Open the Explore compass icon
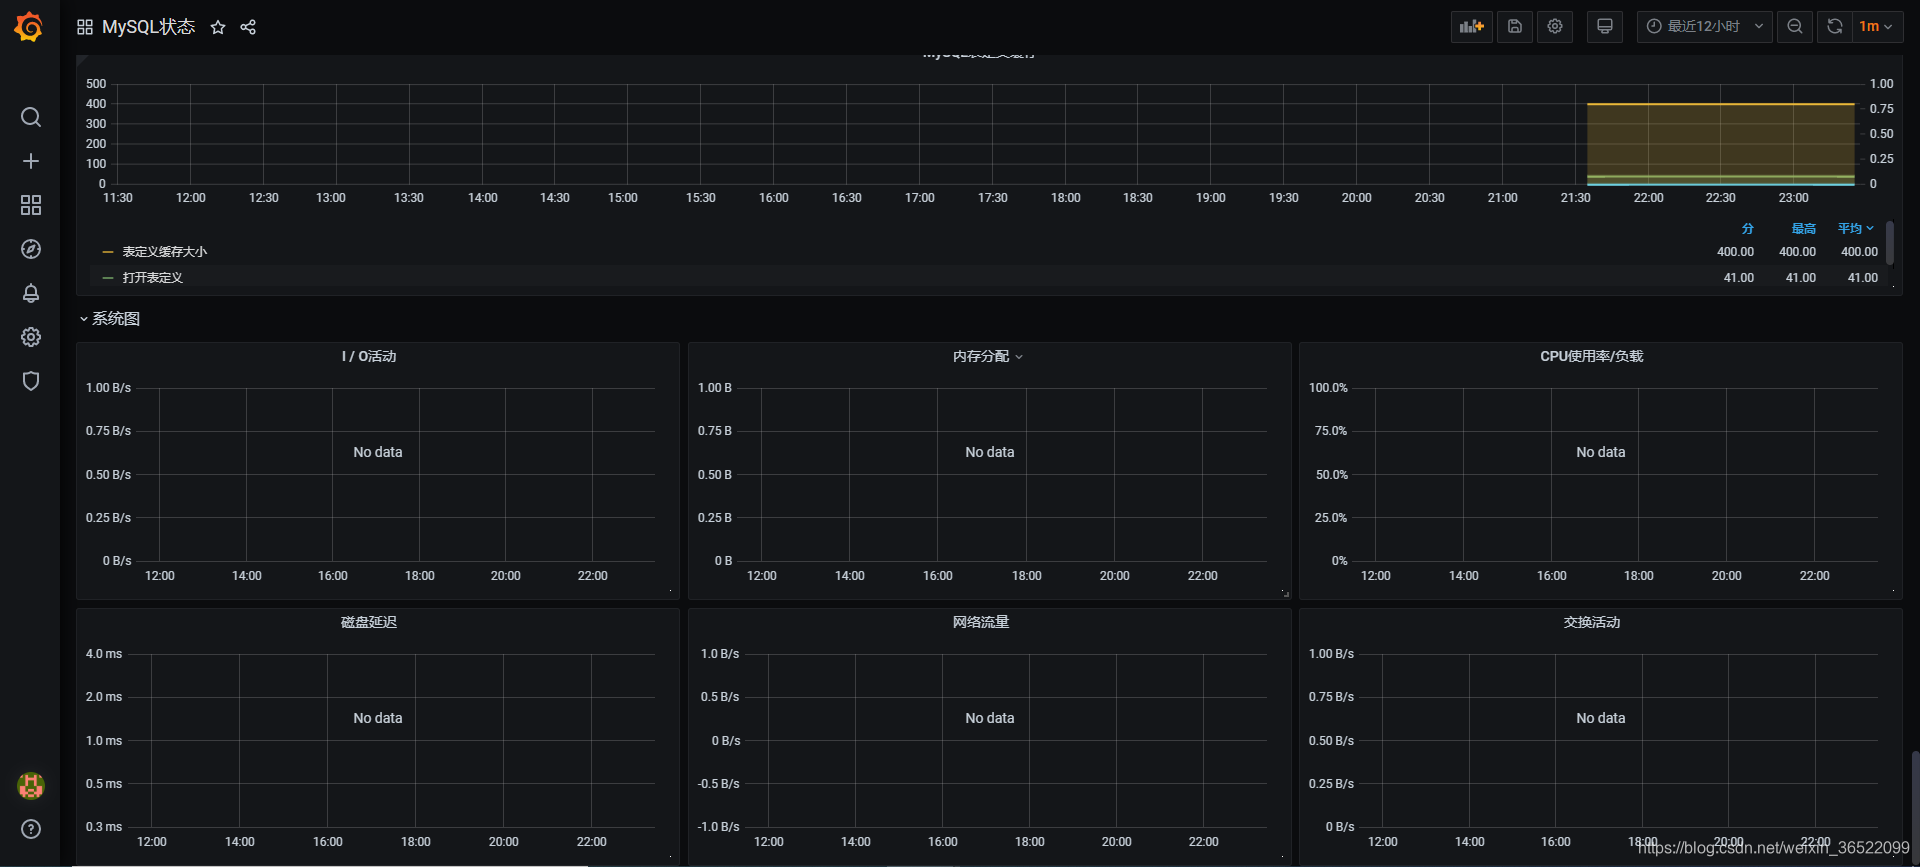 point(31,249)
